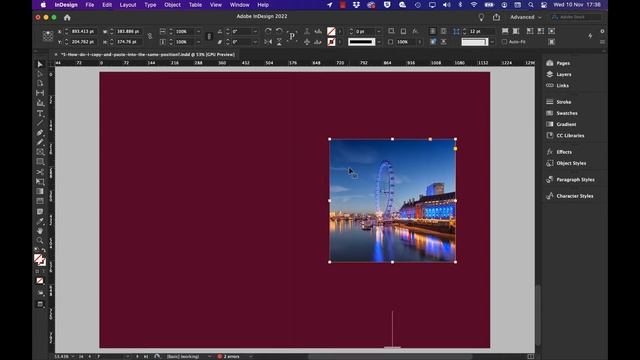Select the Selection tool arrow
Viewport: 640px width, 360px height.
click(40, 64)
